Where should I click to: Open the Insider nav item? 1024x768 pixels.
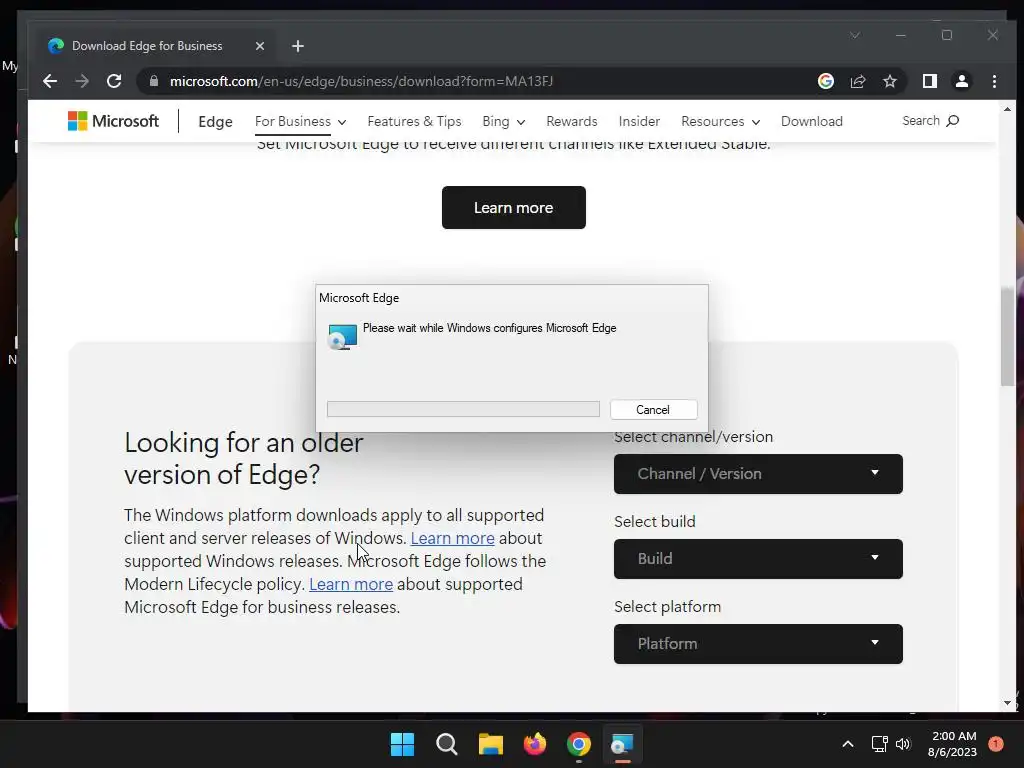[x=639, y=121]
